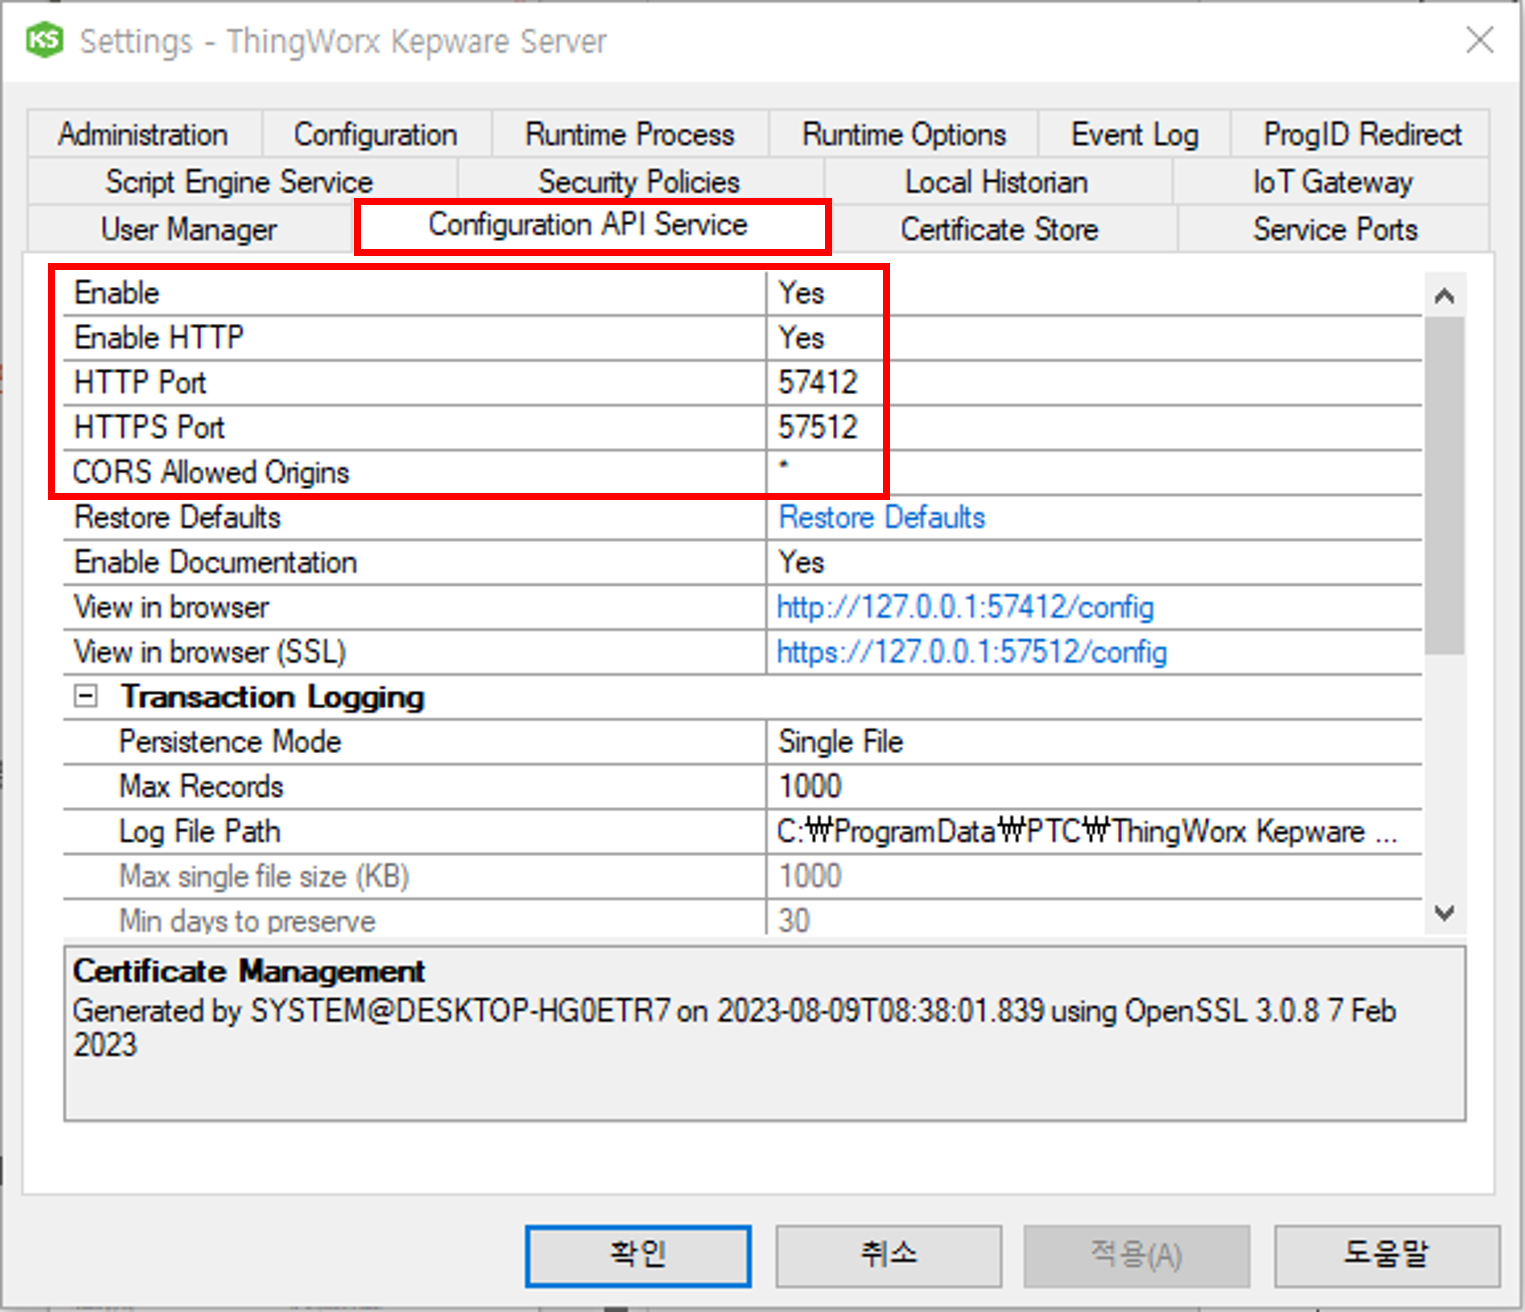Select the HTTP Port property label
This screenshot has width=1525, height=1312.
(140, 383)
